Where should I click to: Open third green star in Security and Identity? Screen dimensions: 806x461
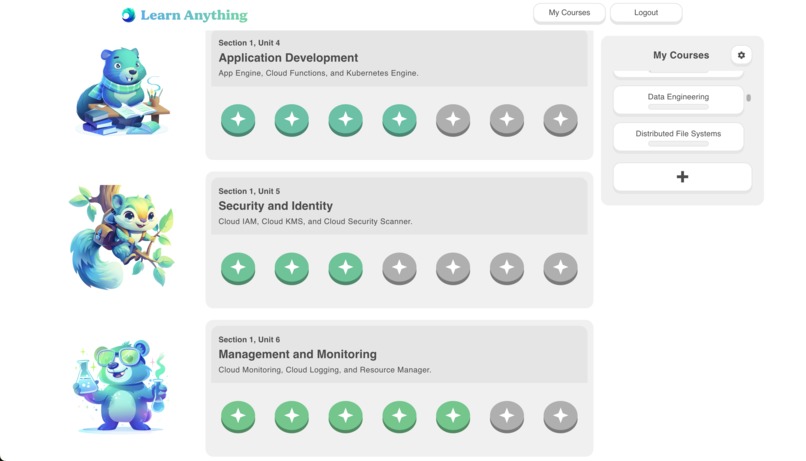coord(345,268)
